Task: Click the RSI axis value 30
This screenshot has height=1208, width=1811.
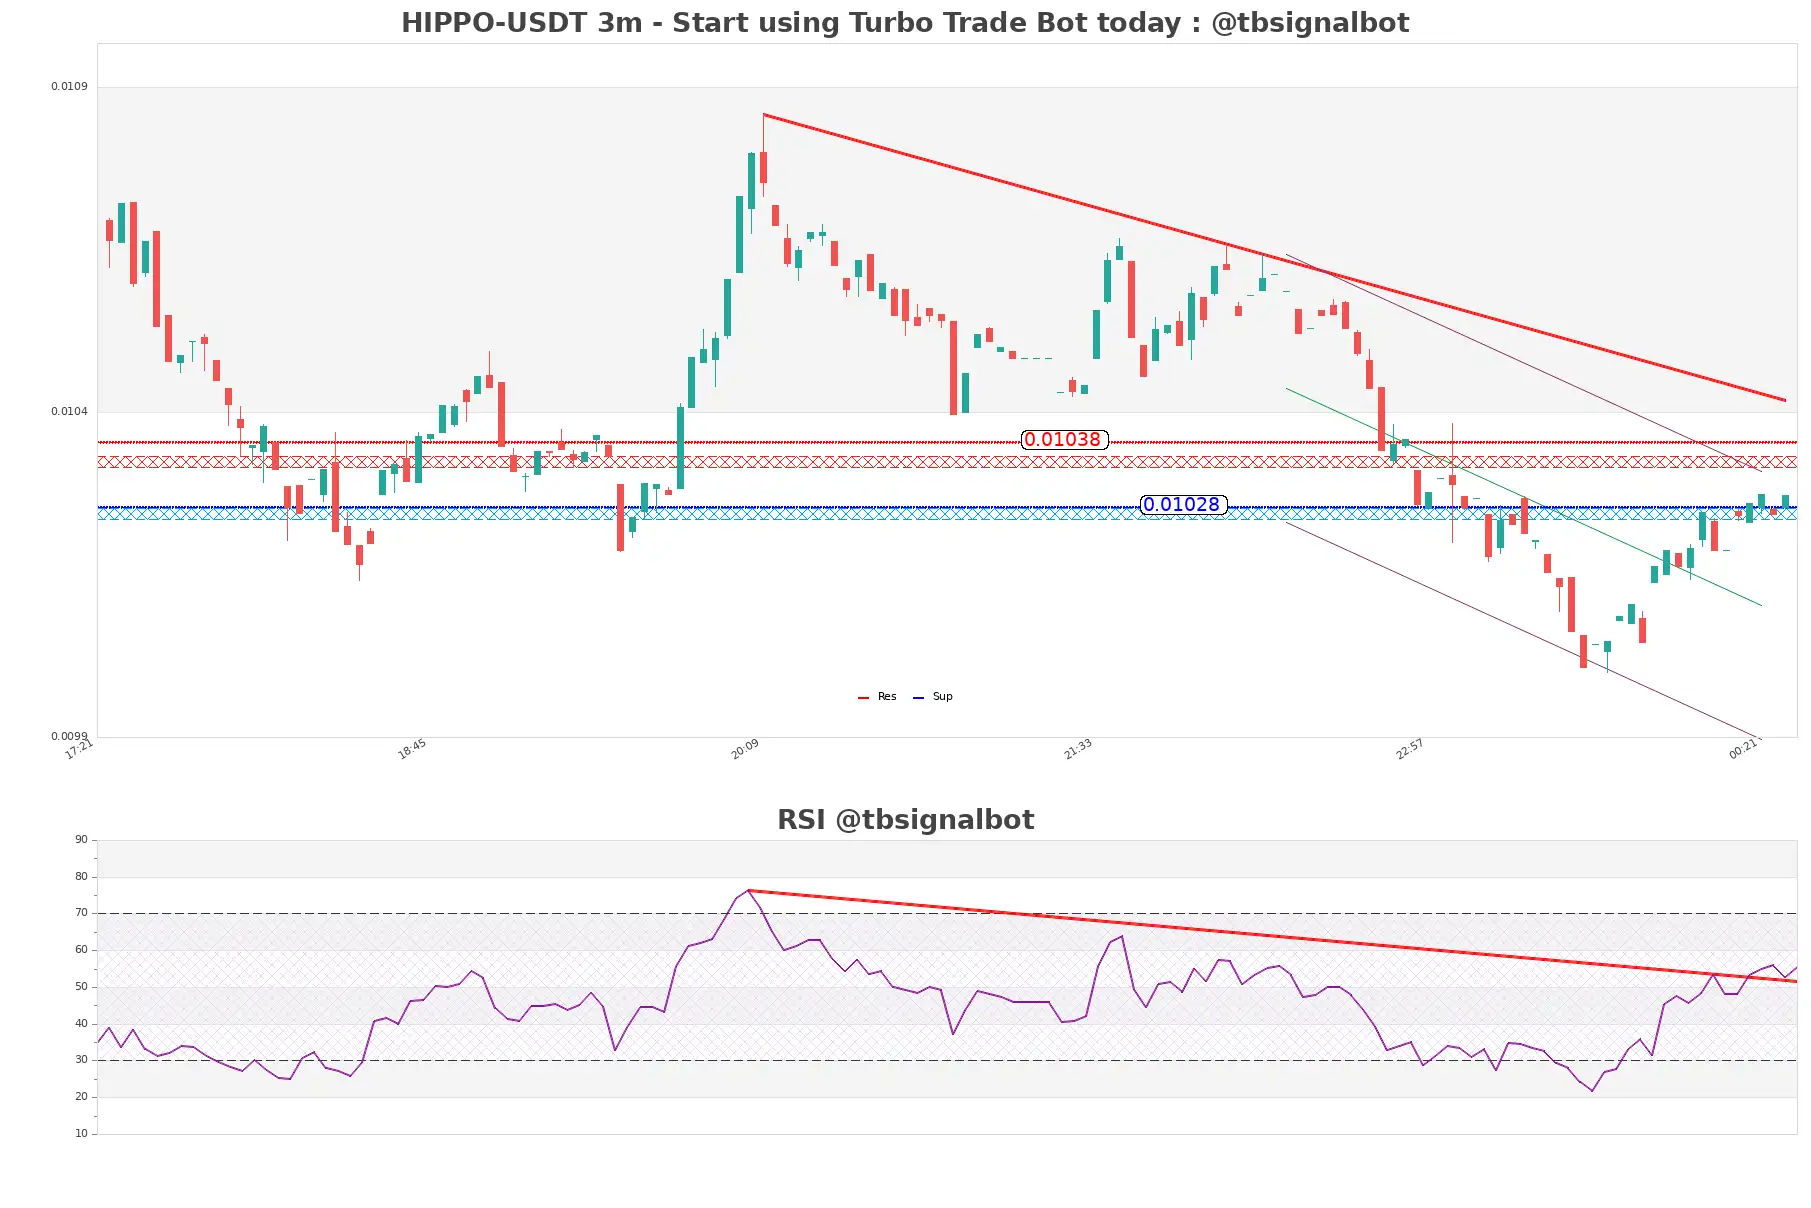Action: 81,1060
